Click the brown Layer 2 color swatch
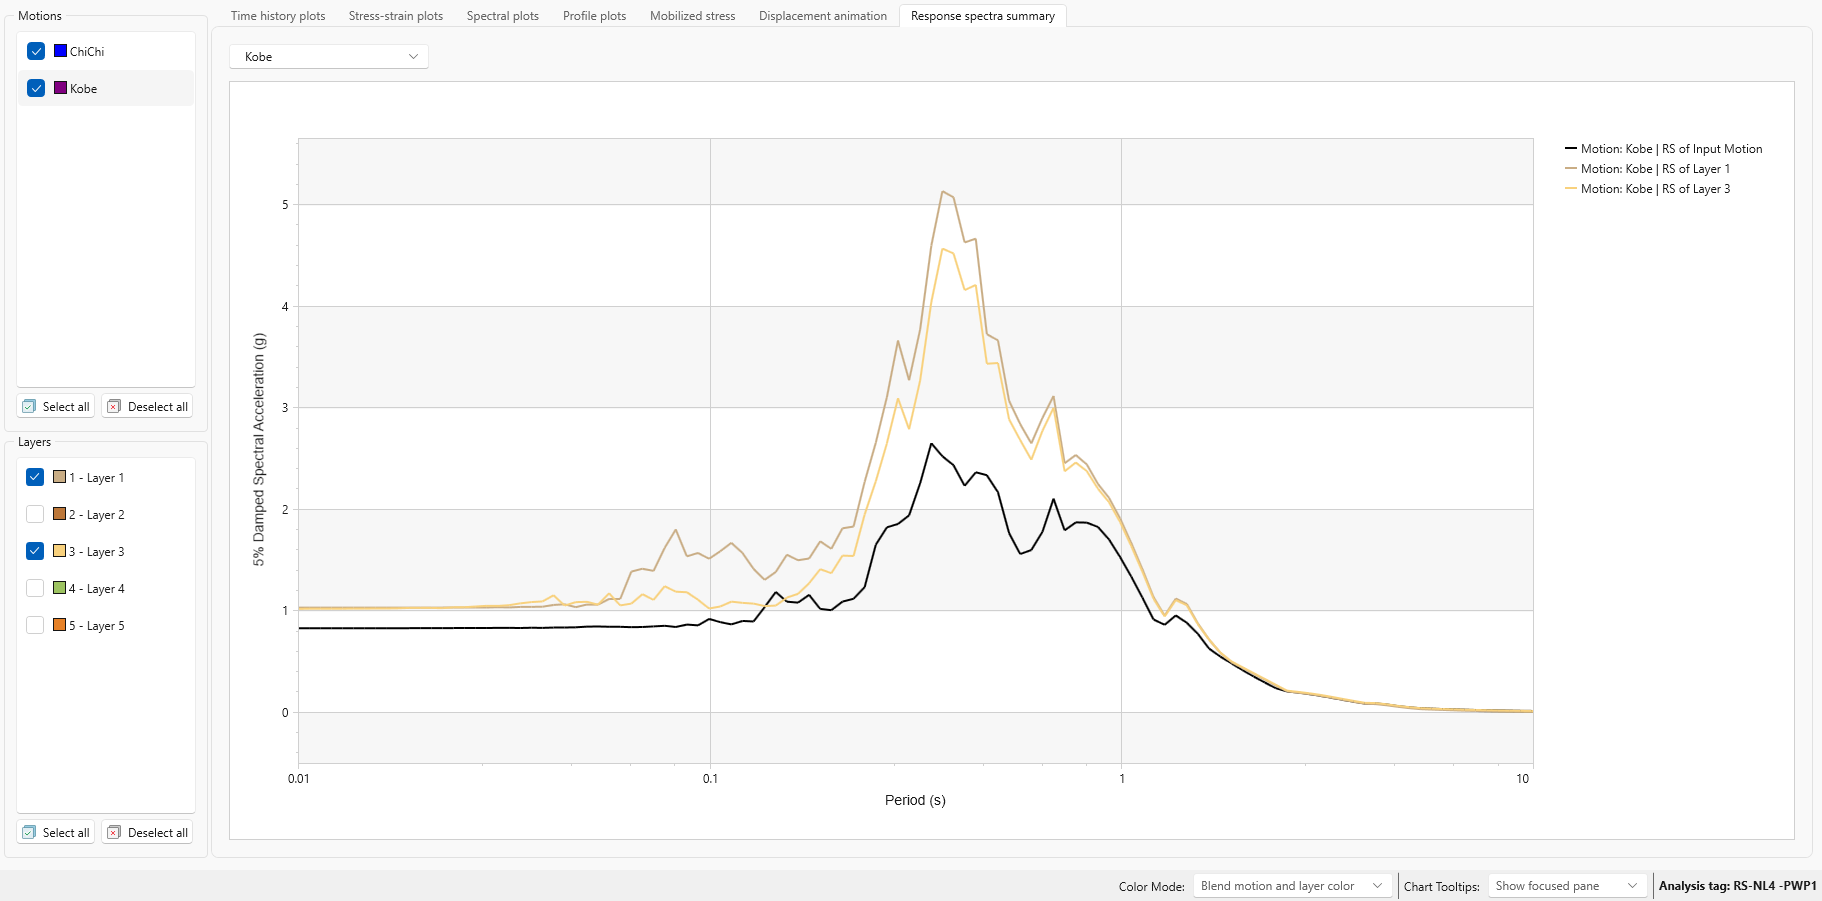The width and height of the screenshot is (1822, 901). pos(59,514)
